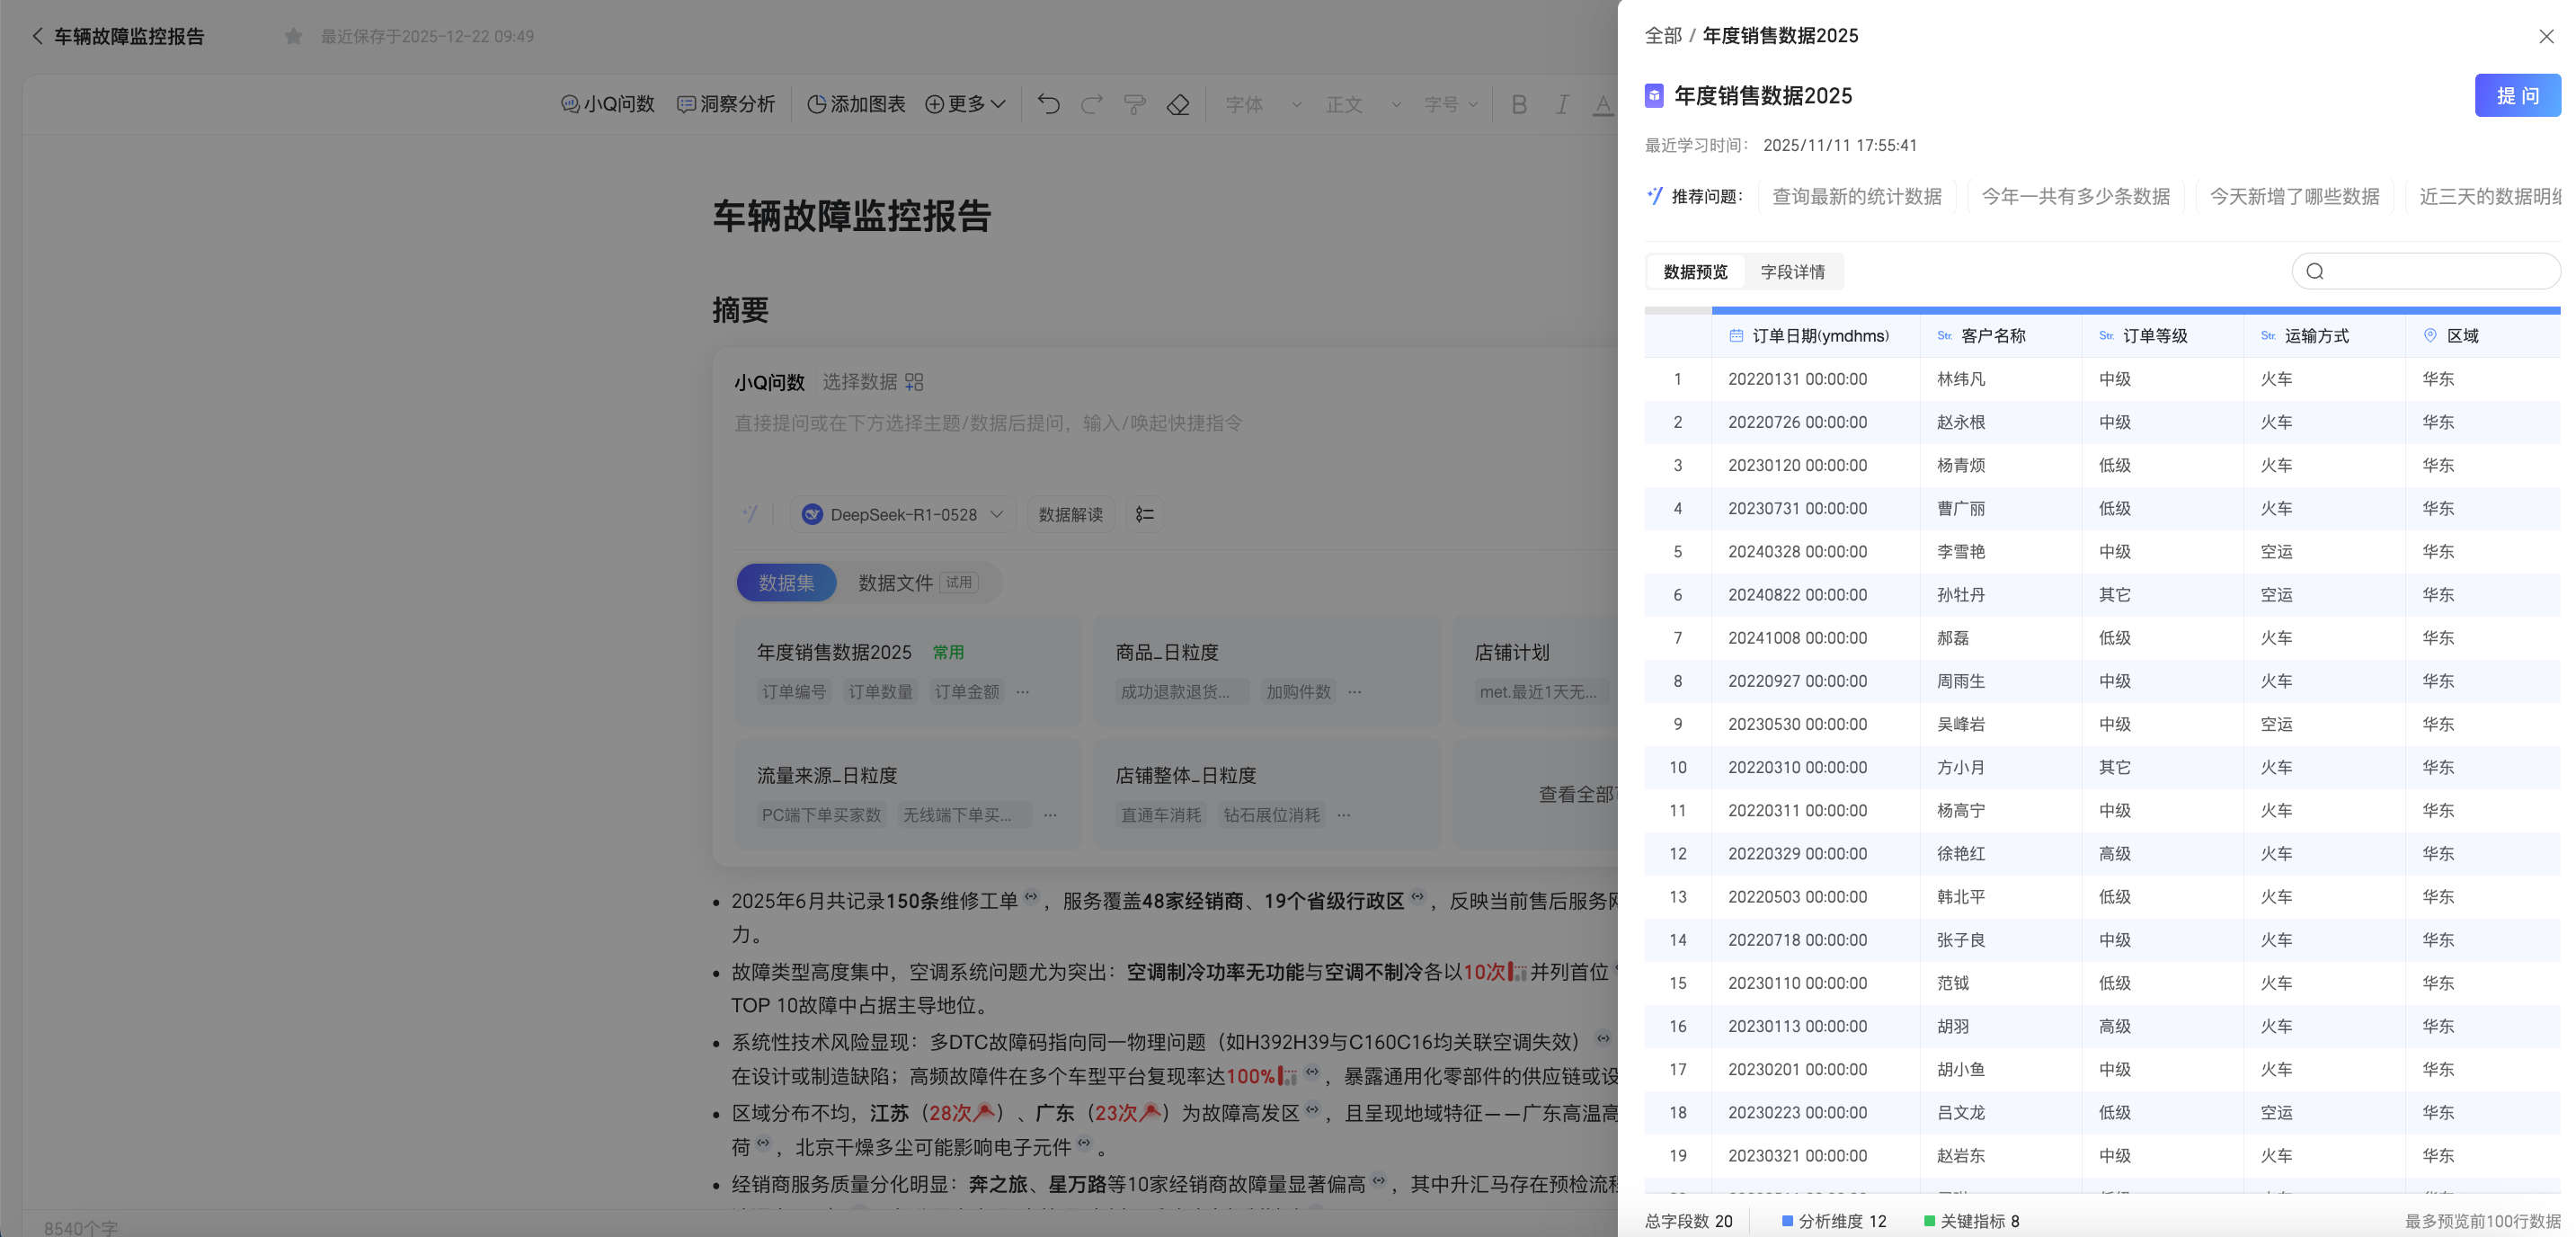Click the 选择数据 grid icon
The image size is (2576, 1237).
(x=914, y=382)
